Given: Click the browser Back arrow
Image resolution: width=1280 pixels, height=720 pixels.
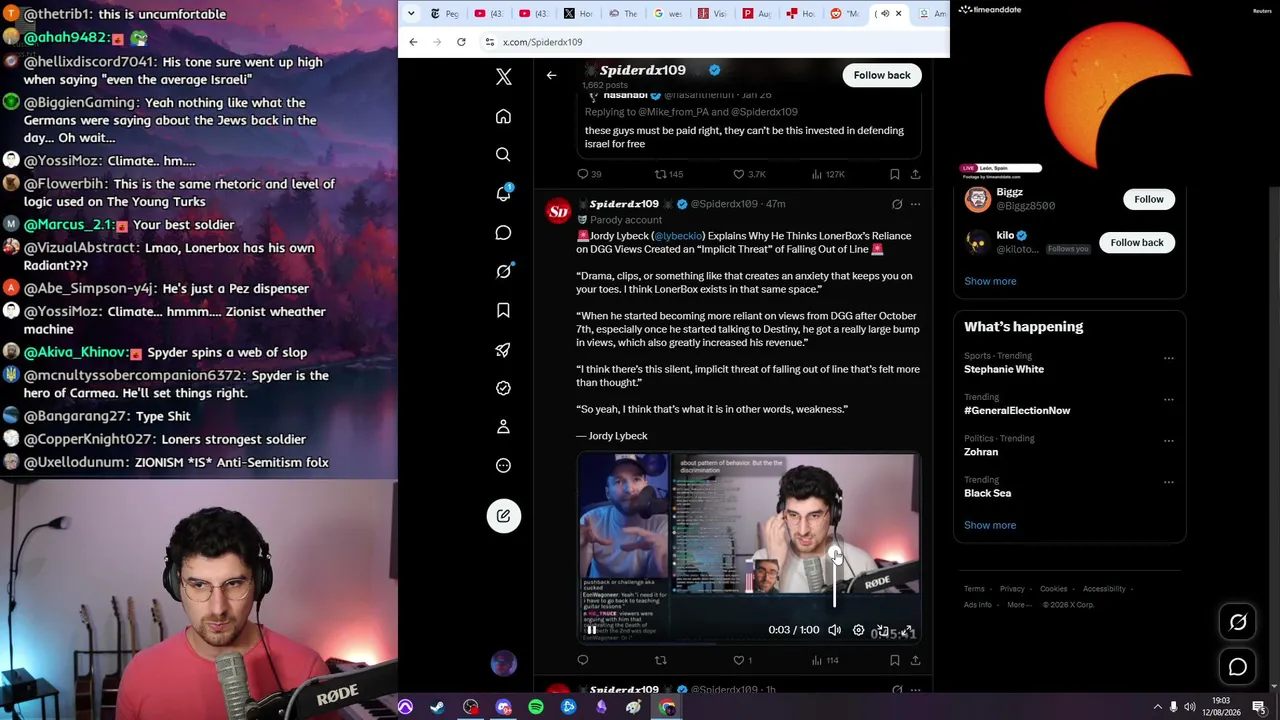Looking at the screenshot, I should click(413, 42).
